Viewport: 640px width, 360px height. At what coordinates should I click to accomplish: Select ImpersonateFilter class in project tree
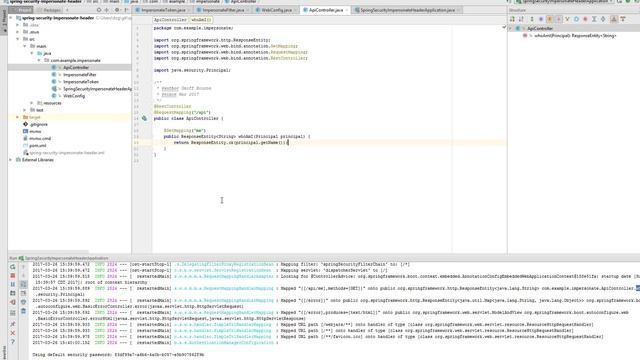coord(80,75)
